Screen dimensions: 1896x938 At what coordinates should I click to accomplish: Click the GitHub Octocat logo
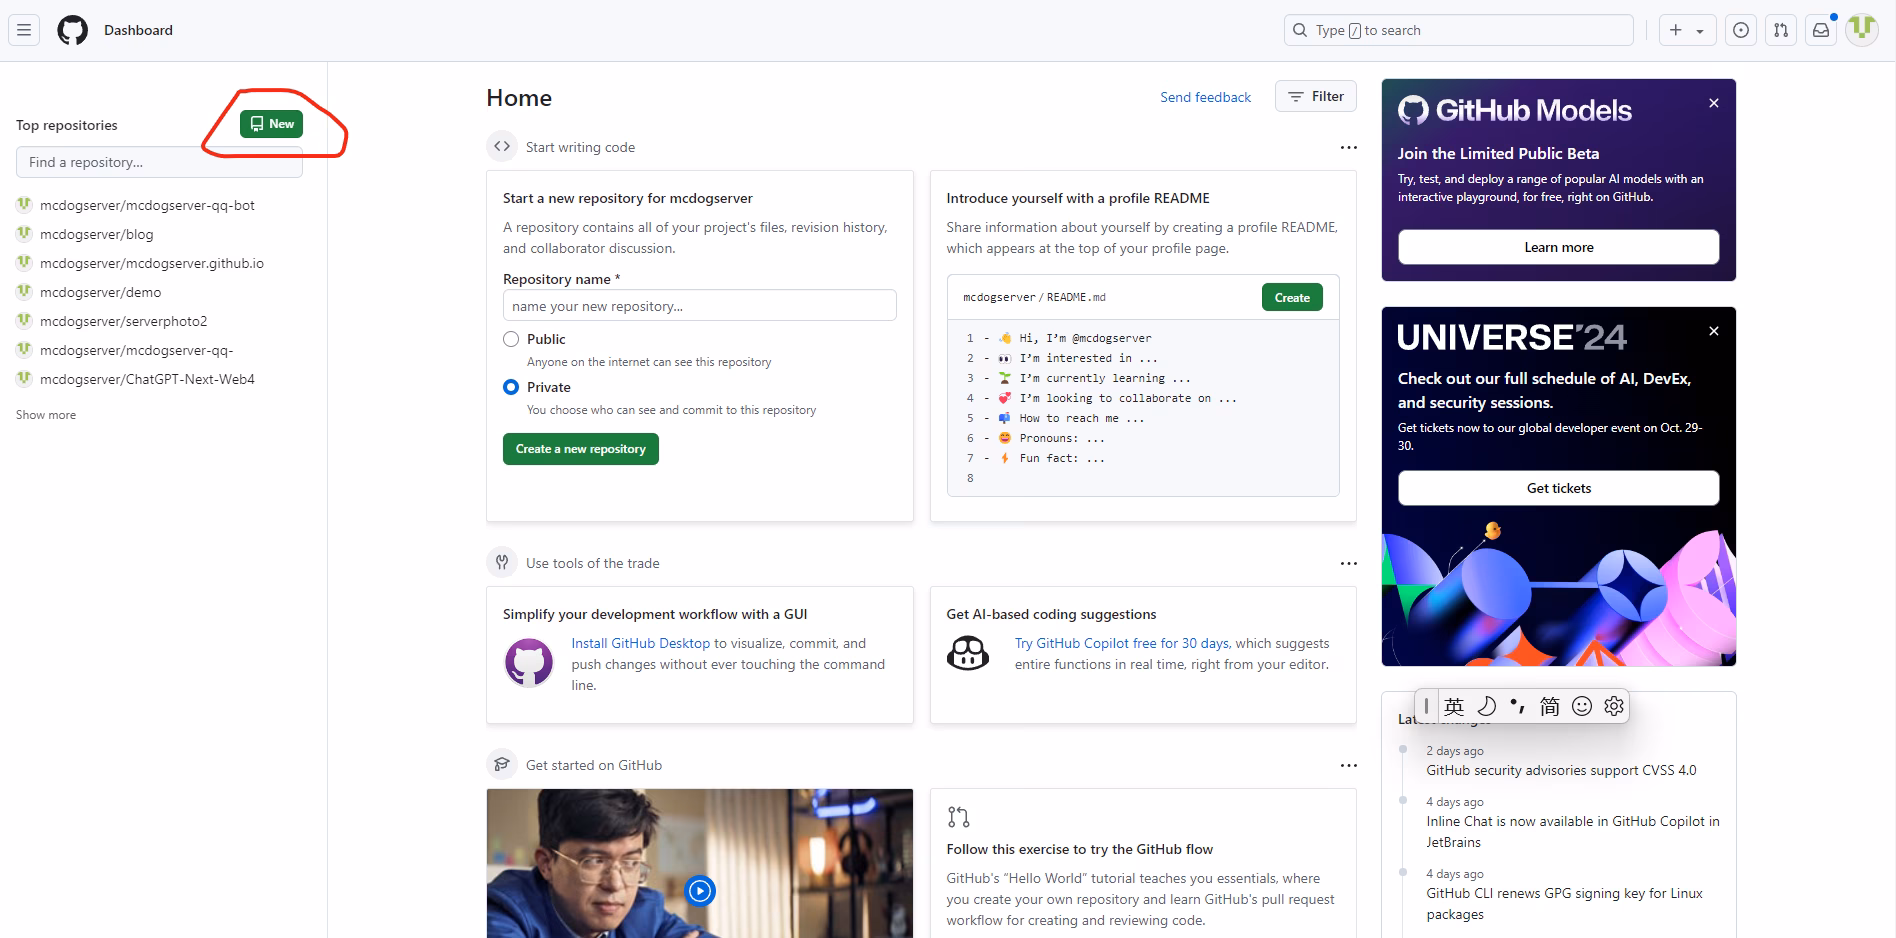[x=72, y=30]
